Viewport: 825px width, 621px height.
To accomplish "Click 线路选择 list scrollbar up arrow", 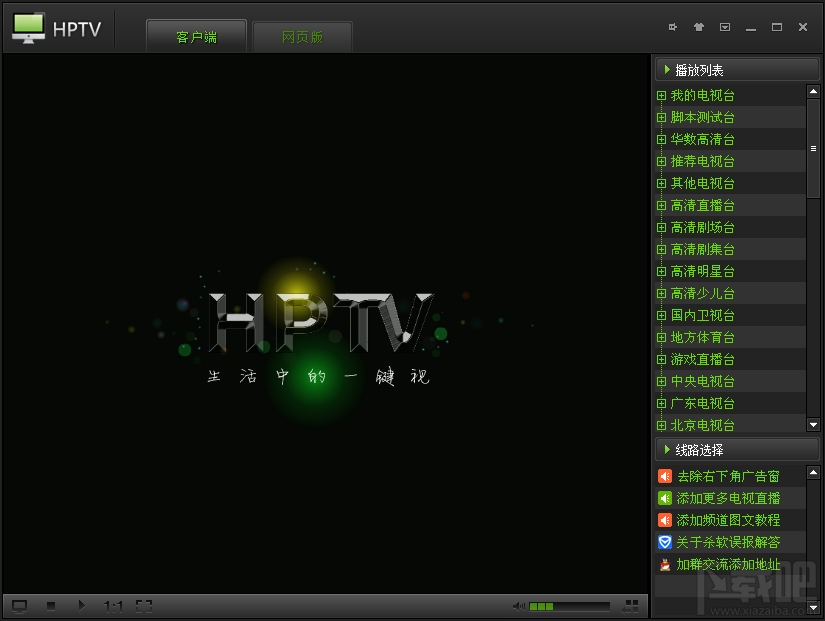I will point(813,472).
